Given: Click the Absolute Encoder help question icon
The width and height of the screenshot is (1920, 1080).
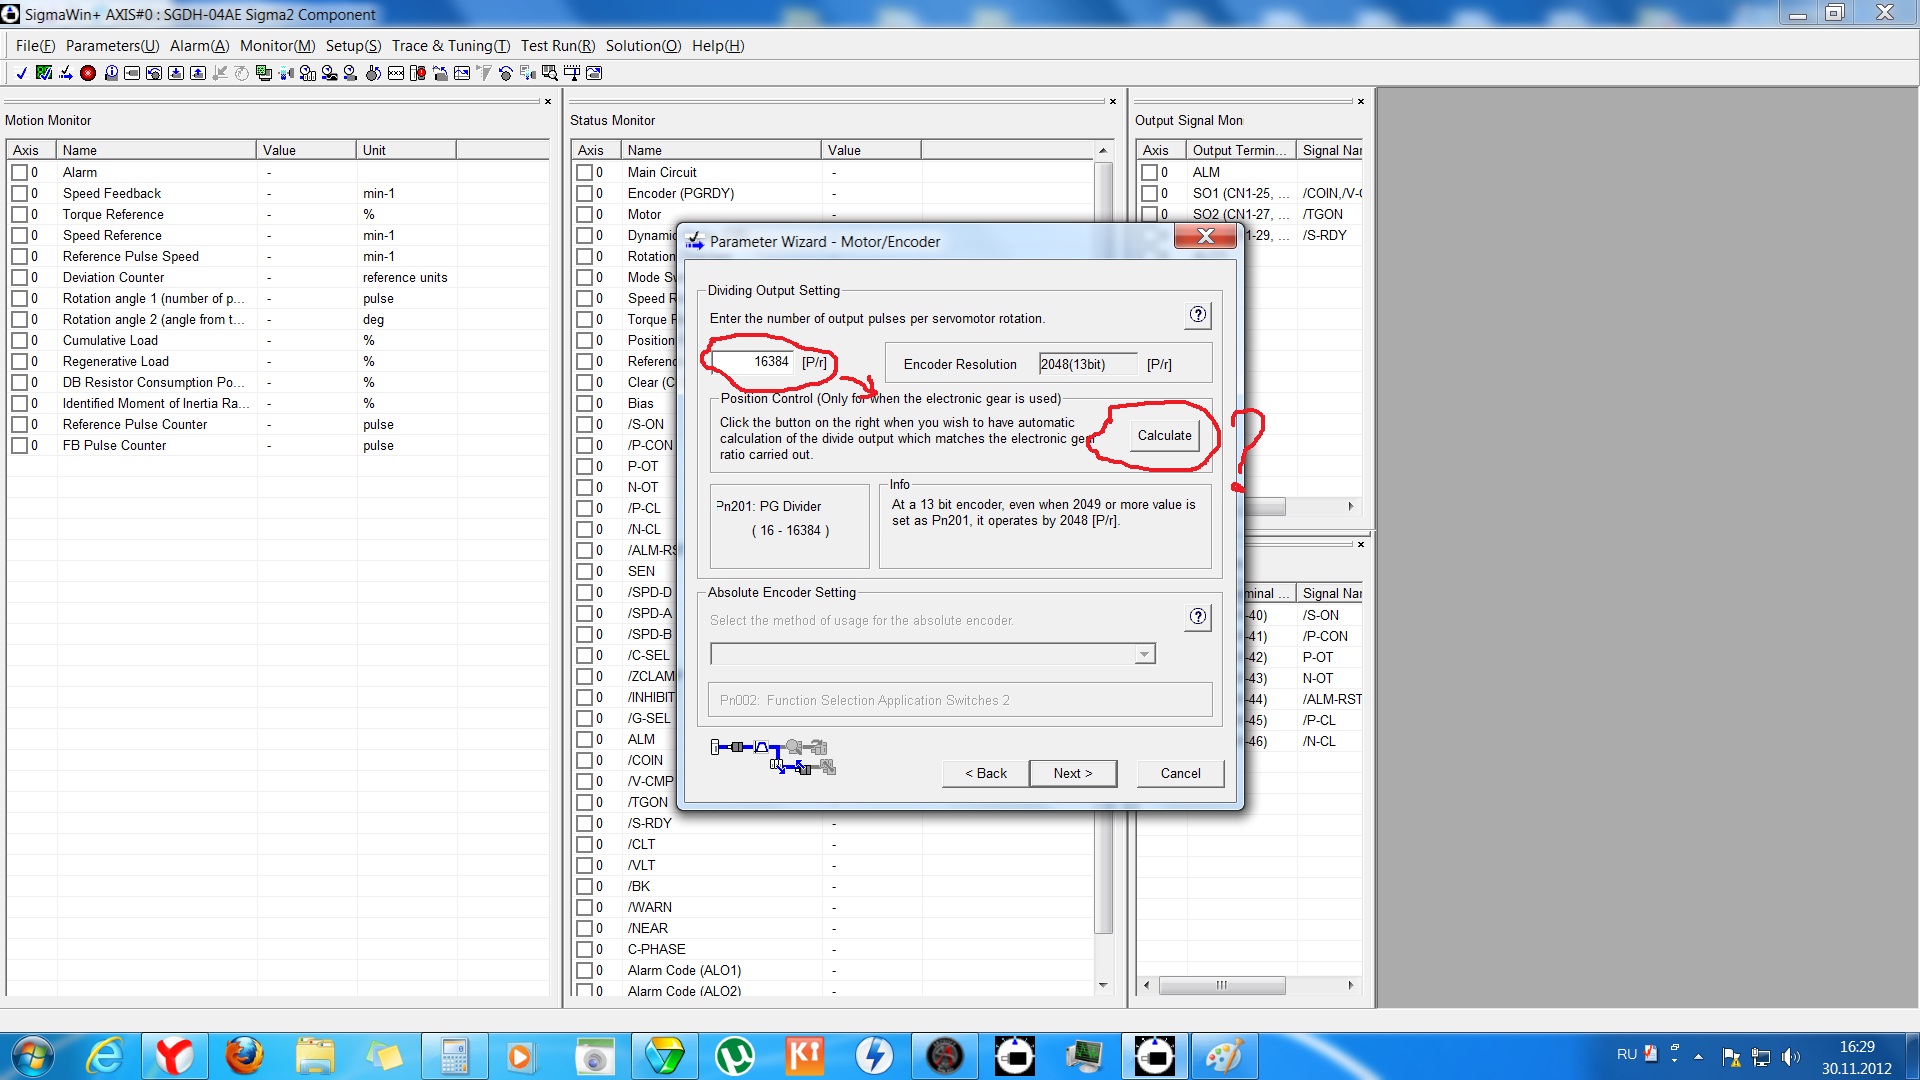Looking at the screenshot, I should tap(1197, 617).
